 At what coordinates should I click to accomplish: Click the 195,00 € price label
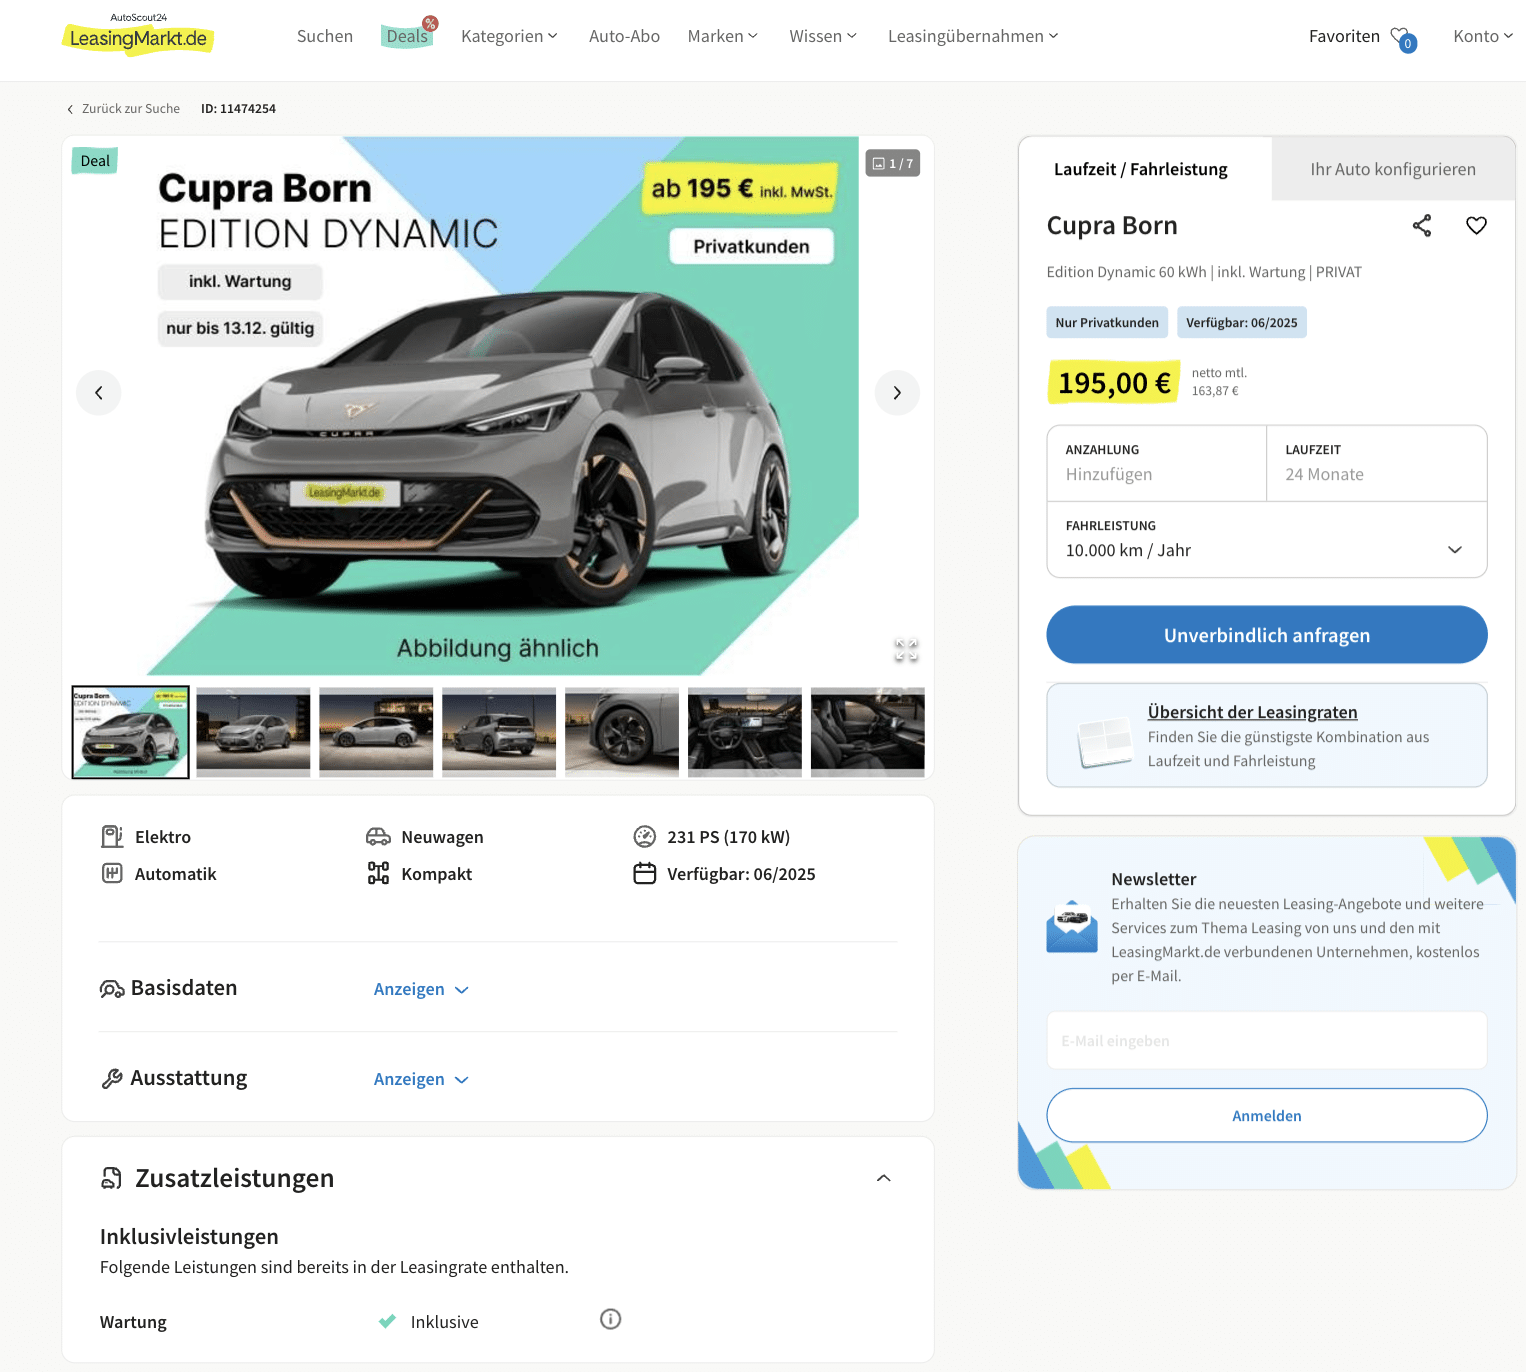tap(1114, 382)
